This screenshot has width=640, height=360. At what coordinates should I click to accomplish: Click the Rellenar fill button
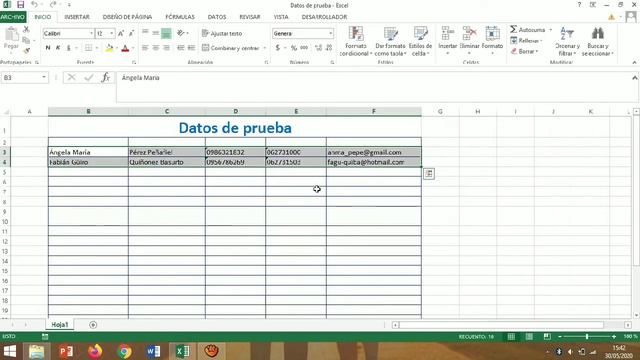526,40
